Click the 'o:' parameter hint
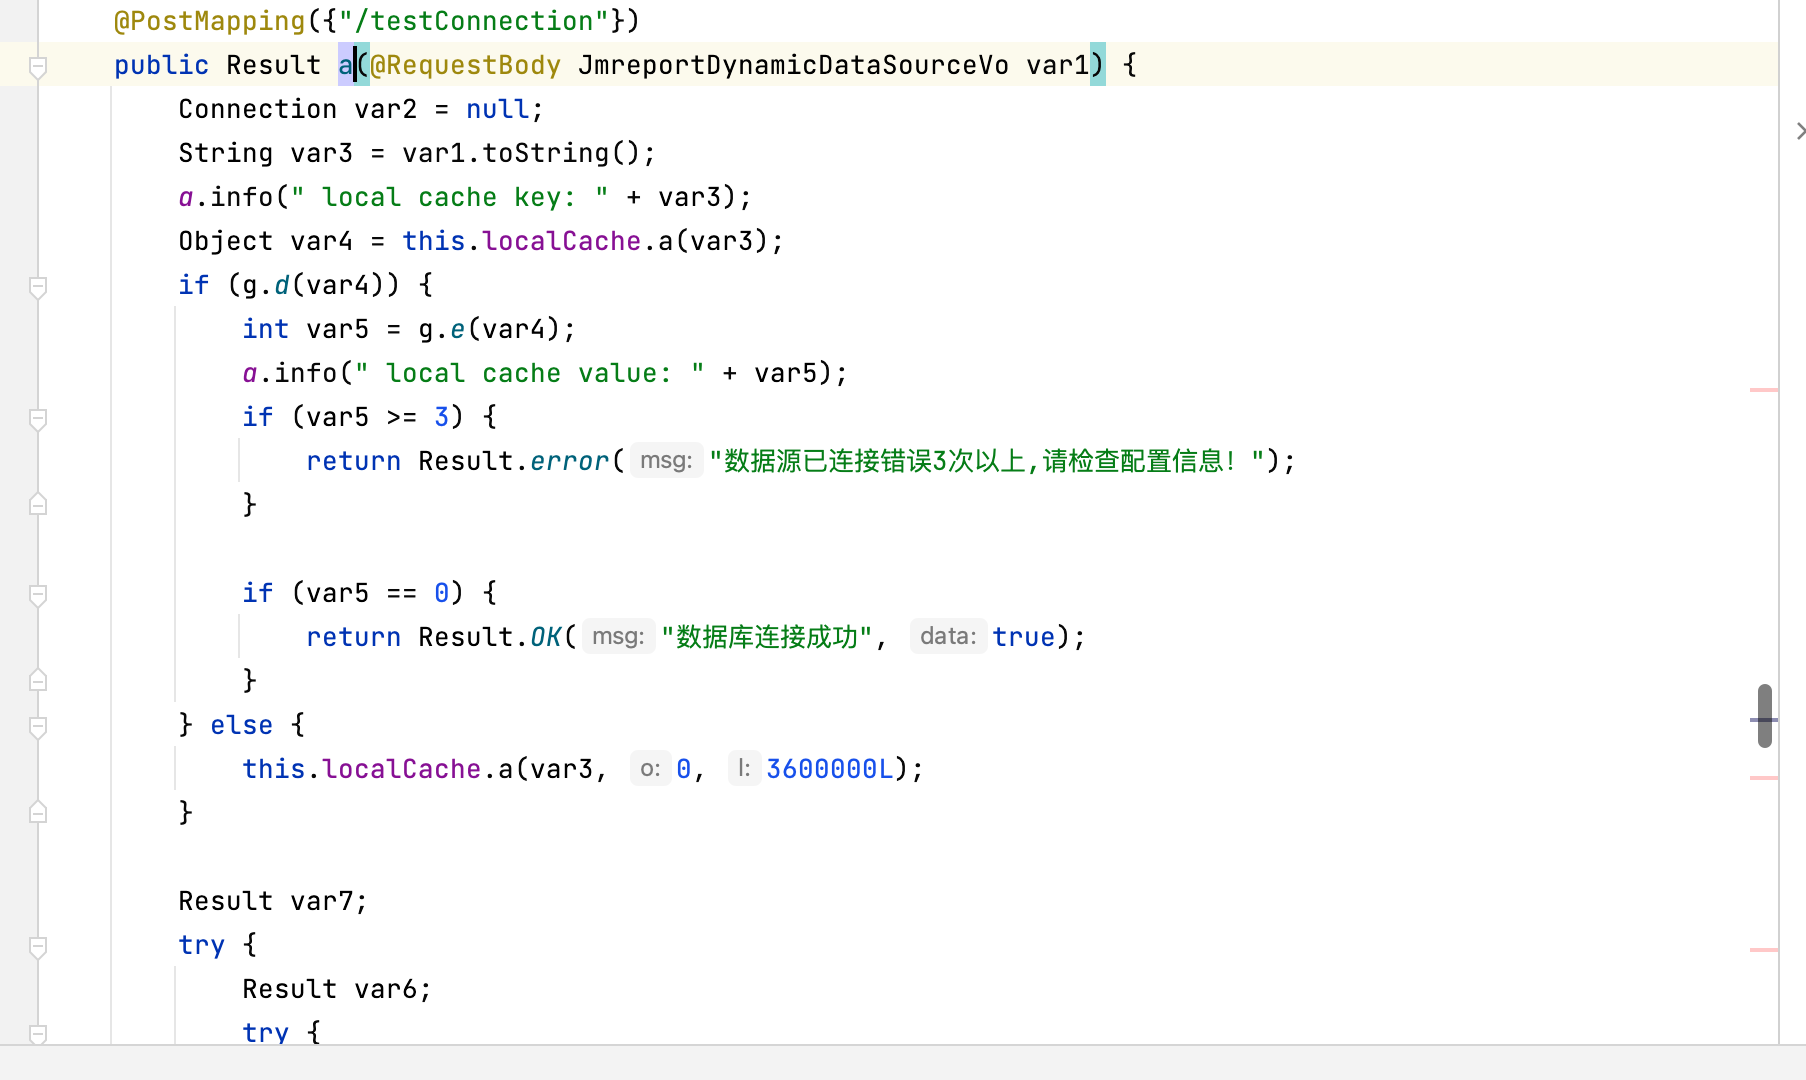This screenshot has width=1806, height=1080. coord(651,769)
